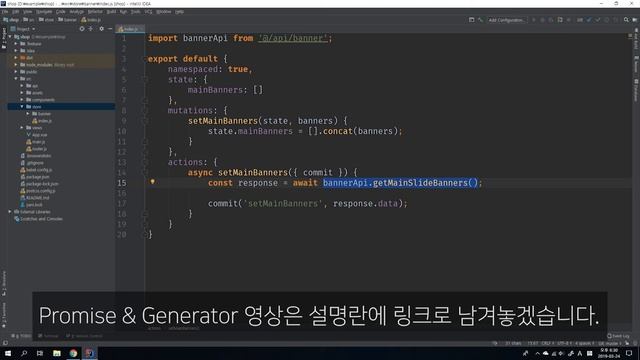Expand the public folder arrow
The image size is (640, 360).
pyautogui.click(x=16, y=71)
